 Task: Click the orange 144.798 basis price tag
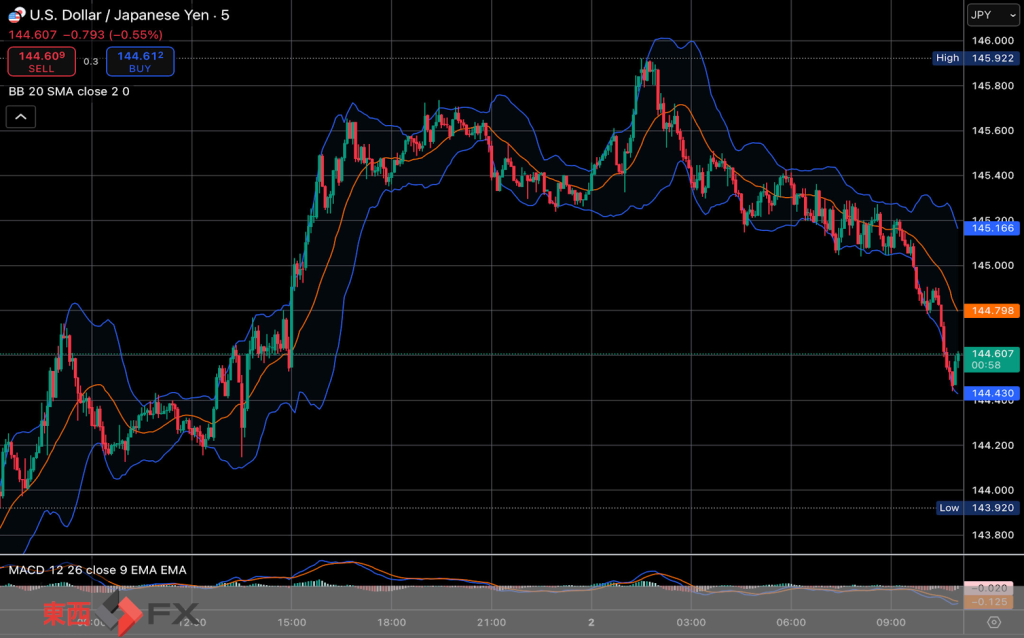(x=992, y=311)
